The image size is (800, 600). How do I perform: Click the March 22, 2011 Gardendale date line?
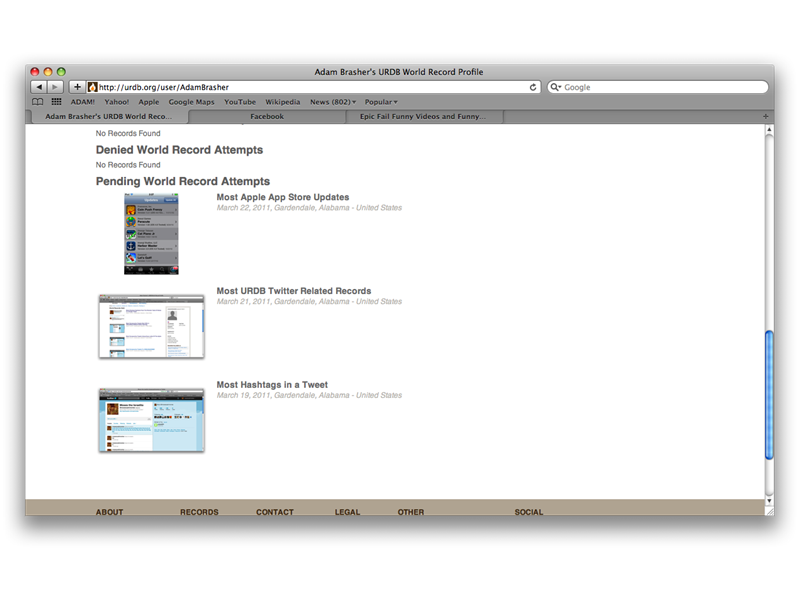pyautogui.click(x=309, y=208)
